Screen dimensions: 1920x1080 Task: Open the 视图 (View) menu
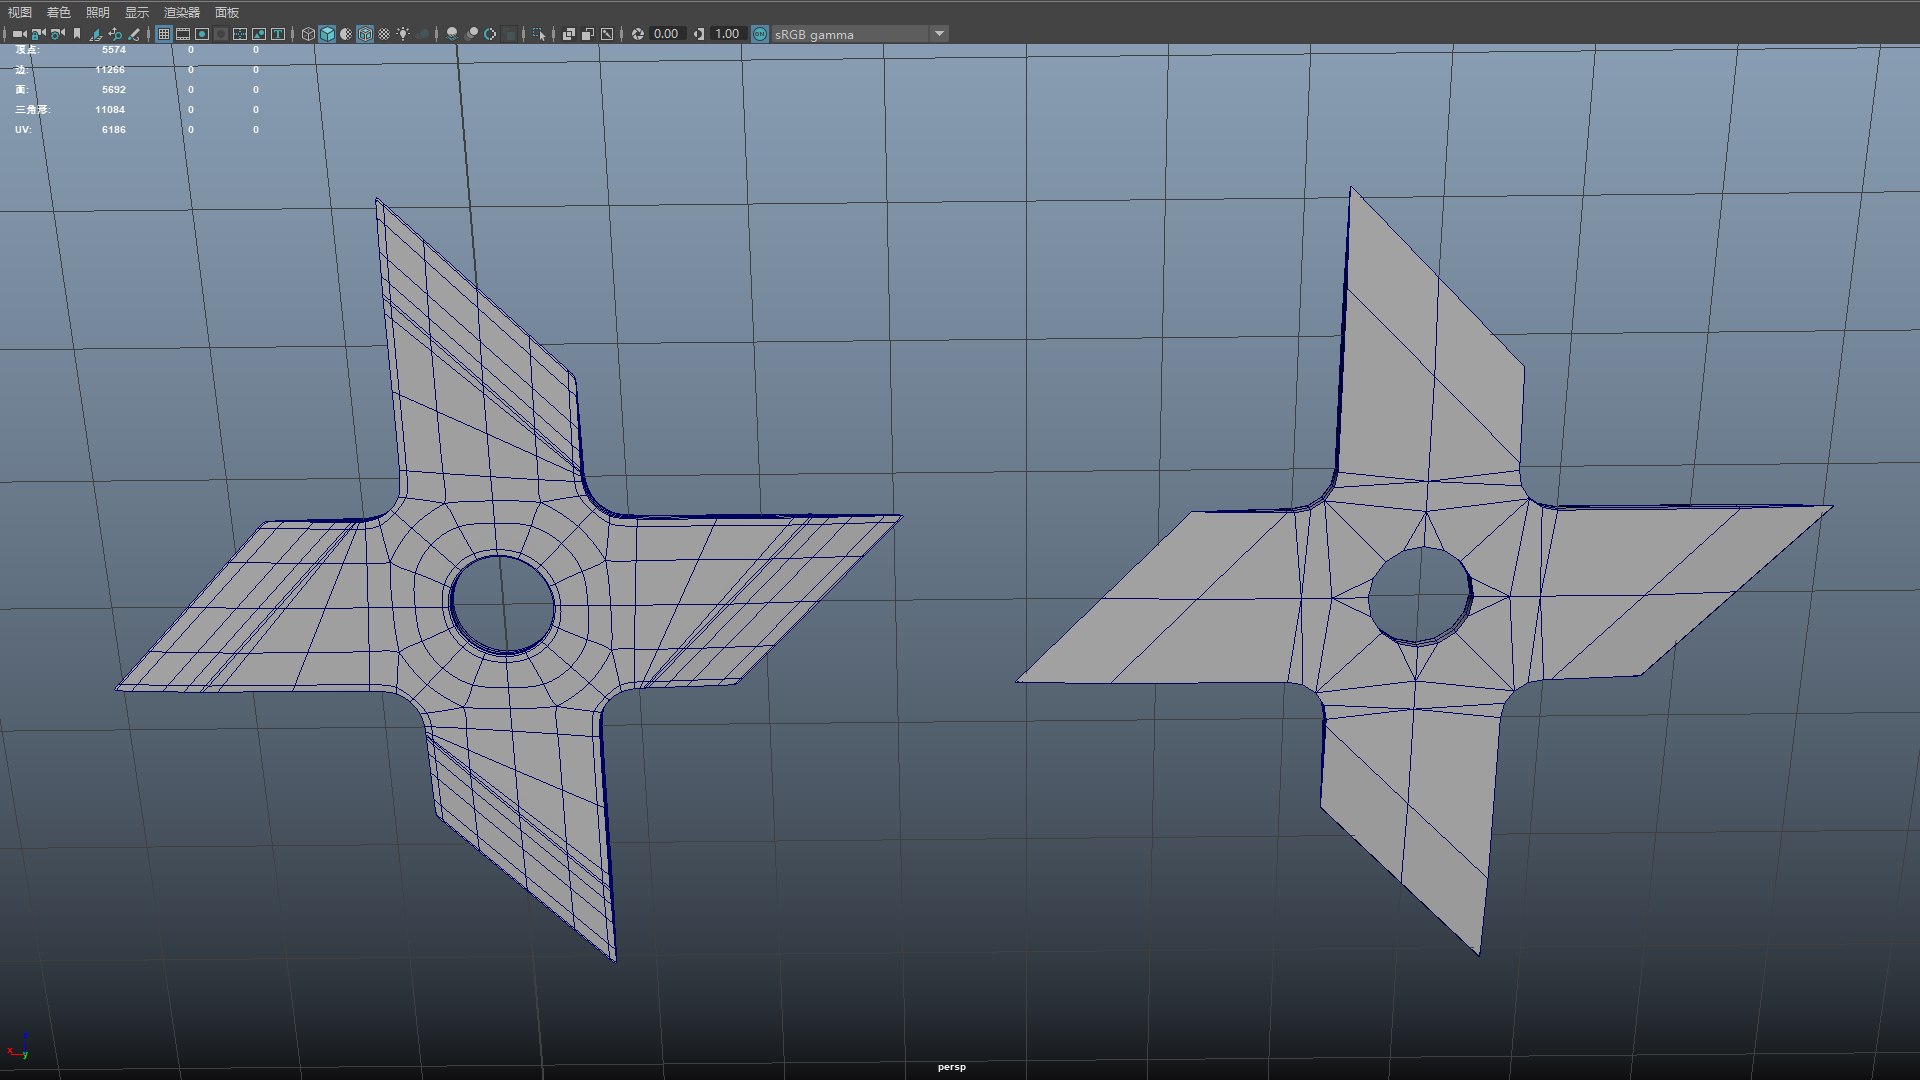coord(20,12)
